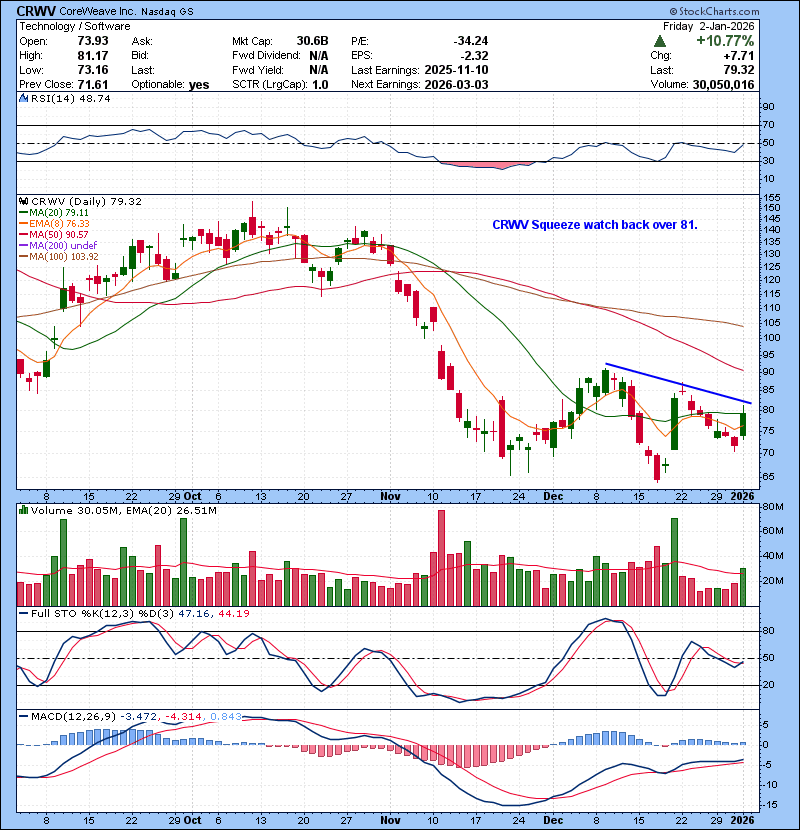Click the last green candlestick on price chart
The width and height of the screenshot is (800, 830).
[x=743, y=425]
